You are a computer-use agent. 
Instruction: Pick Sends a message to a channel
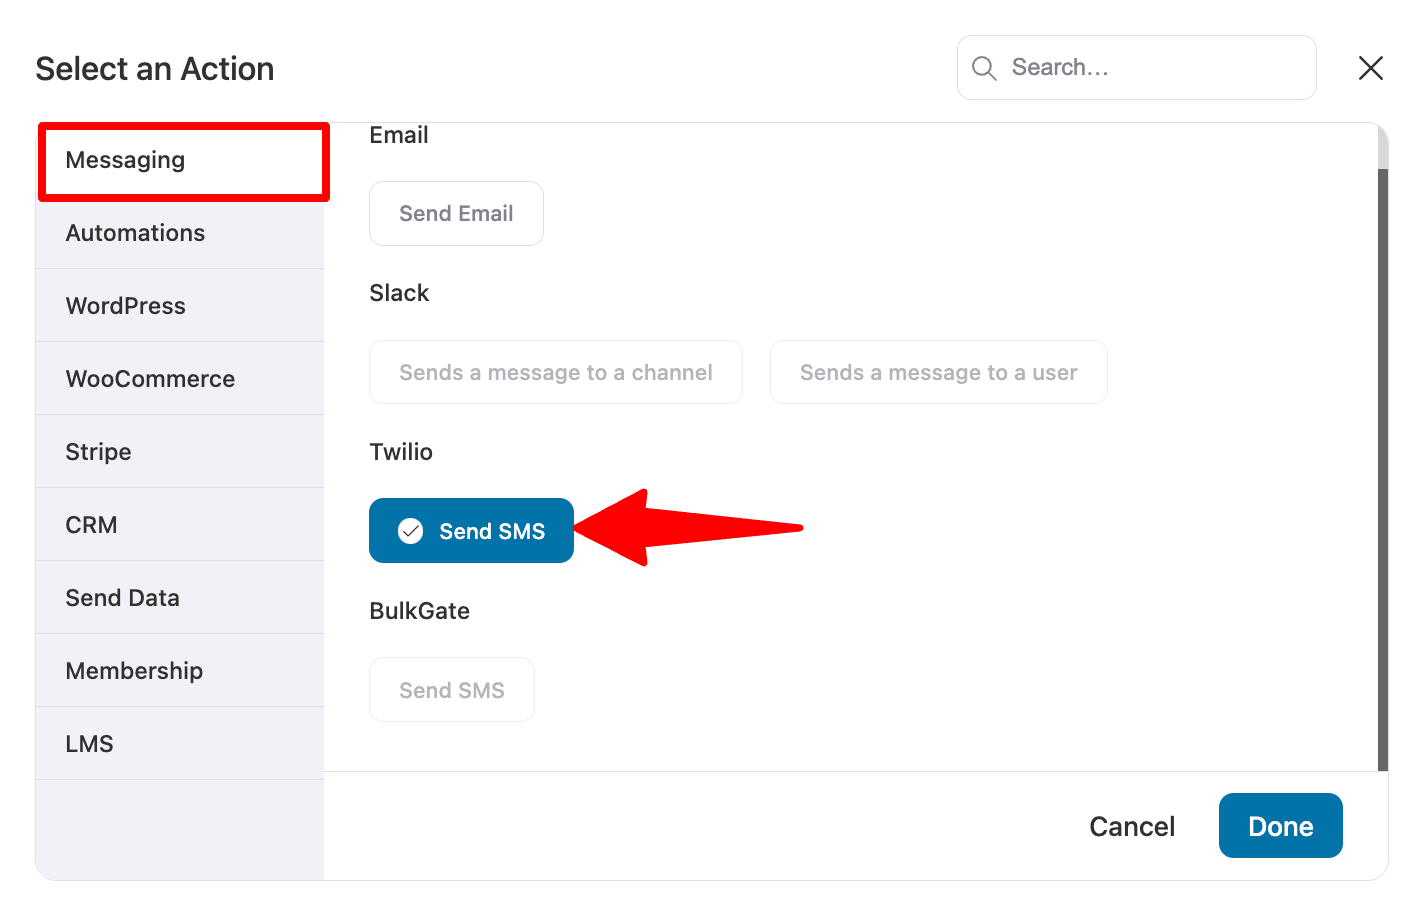(556, 372)
